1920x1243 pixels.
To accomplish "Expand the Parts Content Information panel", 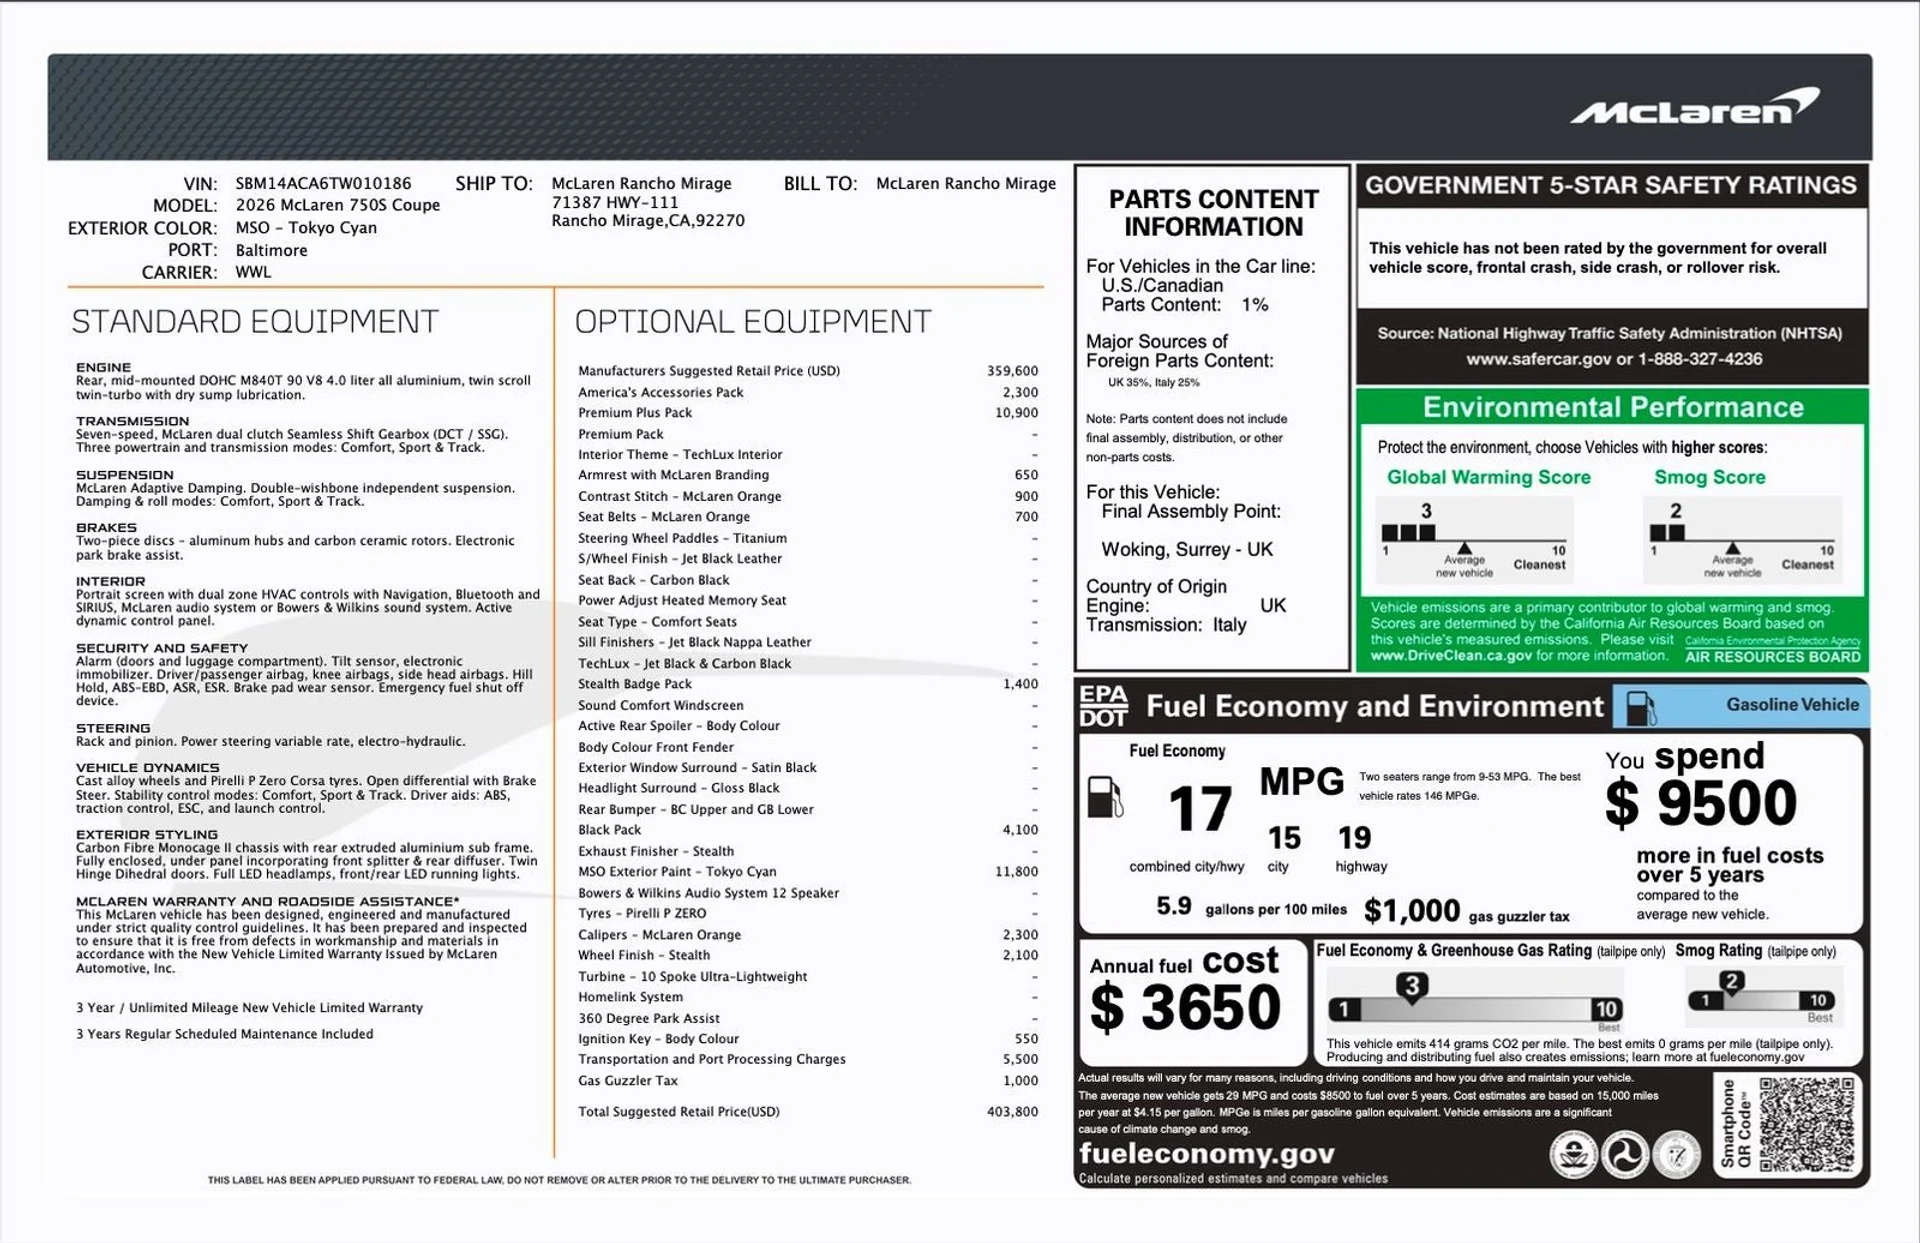I will [x=1211, y=213].
